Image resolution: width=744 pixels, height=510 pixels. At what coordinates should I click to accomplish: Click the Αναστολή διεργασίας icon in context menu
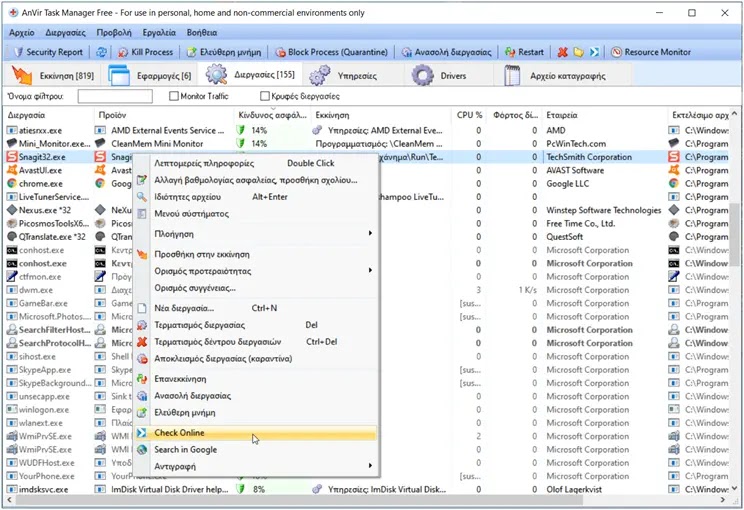[x=141, y=396]
